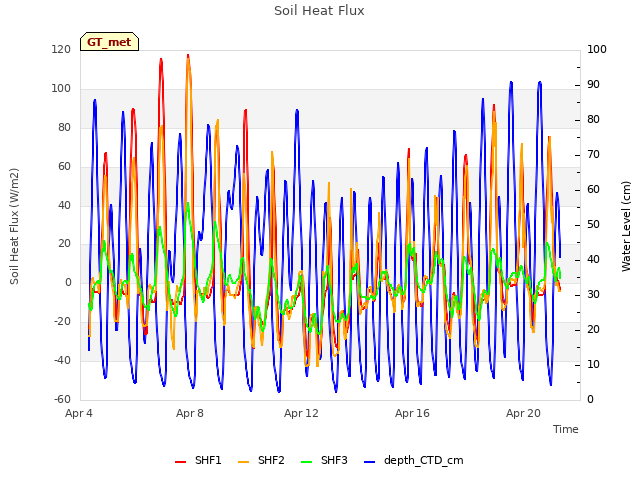Click the 0 right-axis tick label
Screen dimensions: 640x480
(x=590, y=400)
